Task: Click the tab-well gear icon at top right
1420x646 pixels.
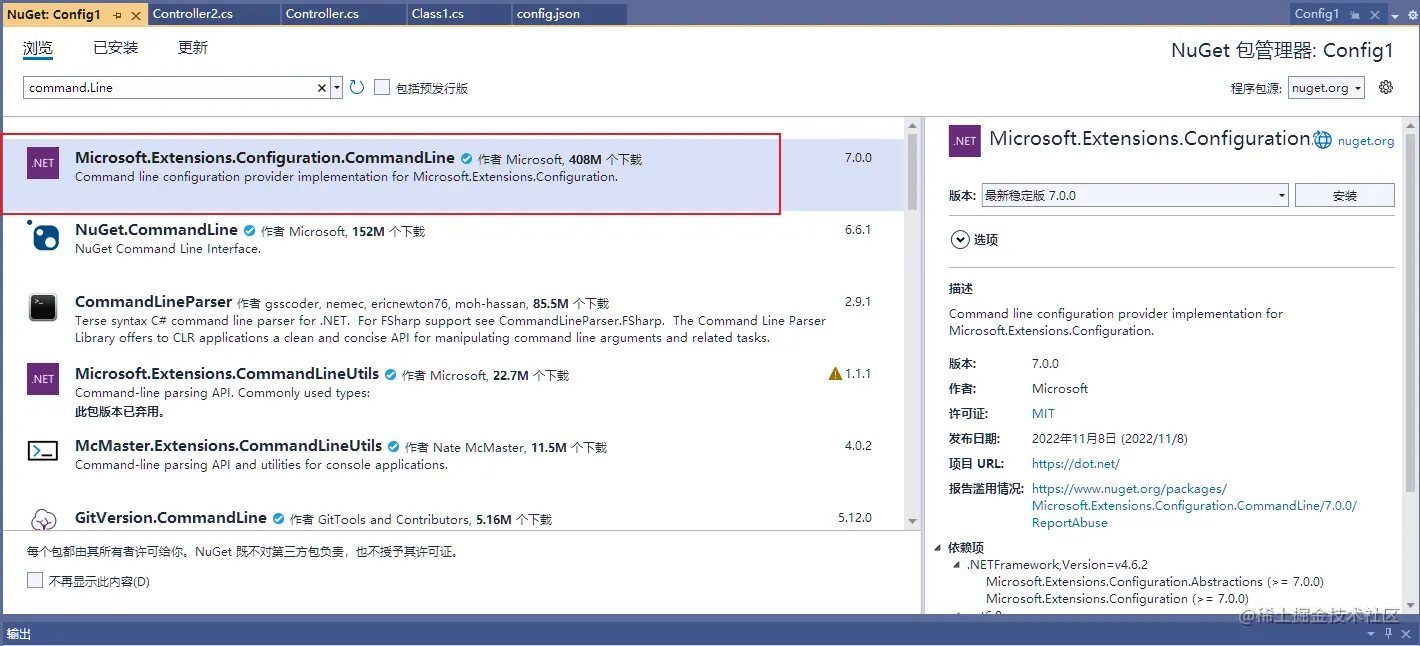Action: point(1411,14)
